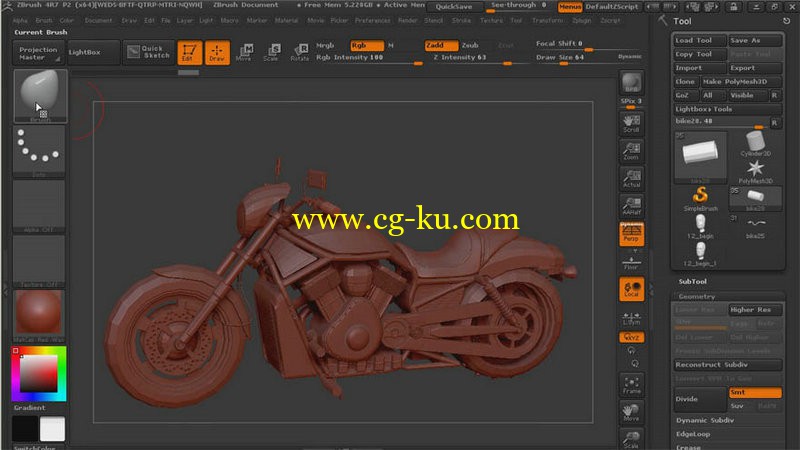Viewport: 800px width, 450px height.
Task: Open the Document menu
Action: pos(98,21)
